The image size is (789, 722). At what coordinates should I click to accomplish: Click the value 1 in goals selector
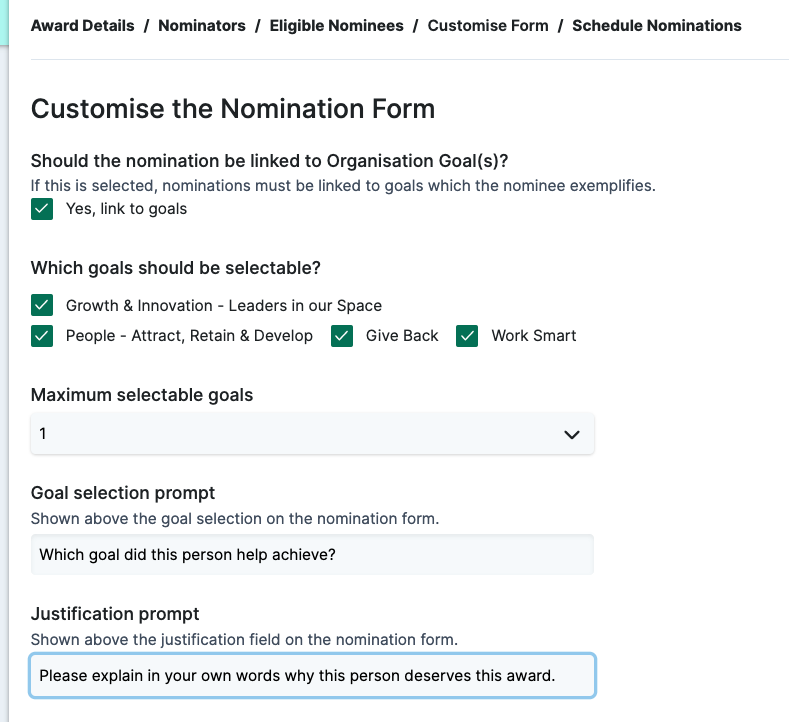pyautogui.click(x=43, y=434)
